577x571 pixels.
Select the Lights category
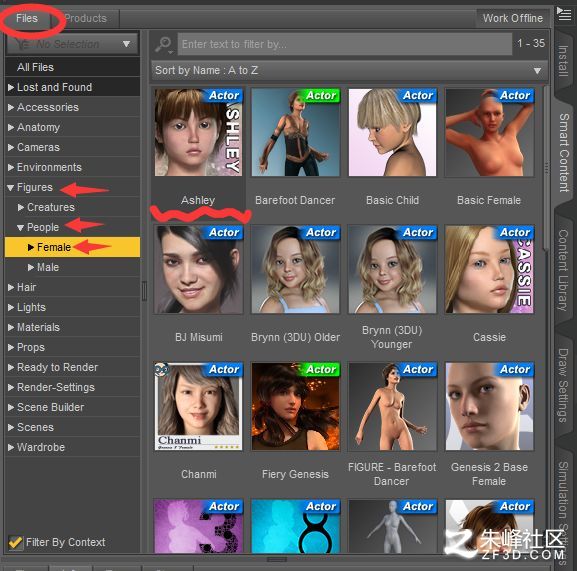pyautogui.click(x=72, y=307)
